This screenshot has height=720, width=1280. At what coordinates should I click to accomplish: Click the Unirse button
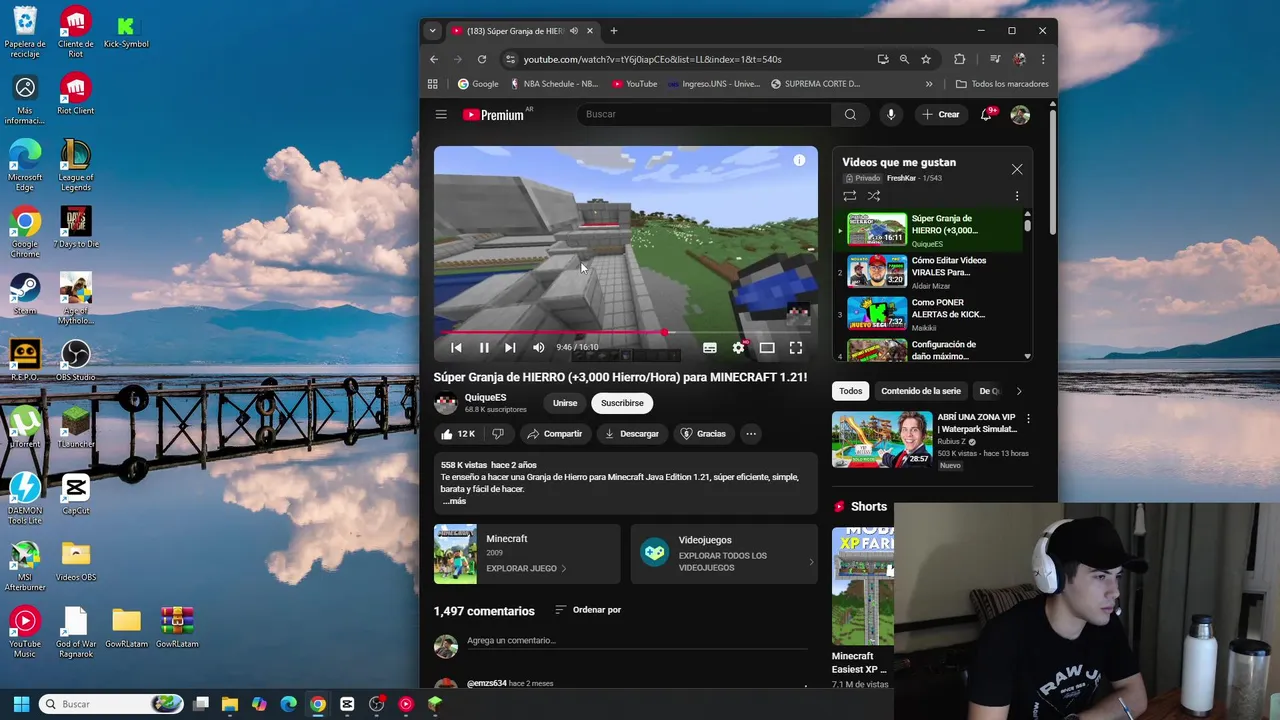pyautogui.click(x=565, y=403)
